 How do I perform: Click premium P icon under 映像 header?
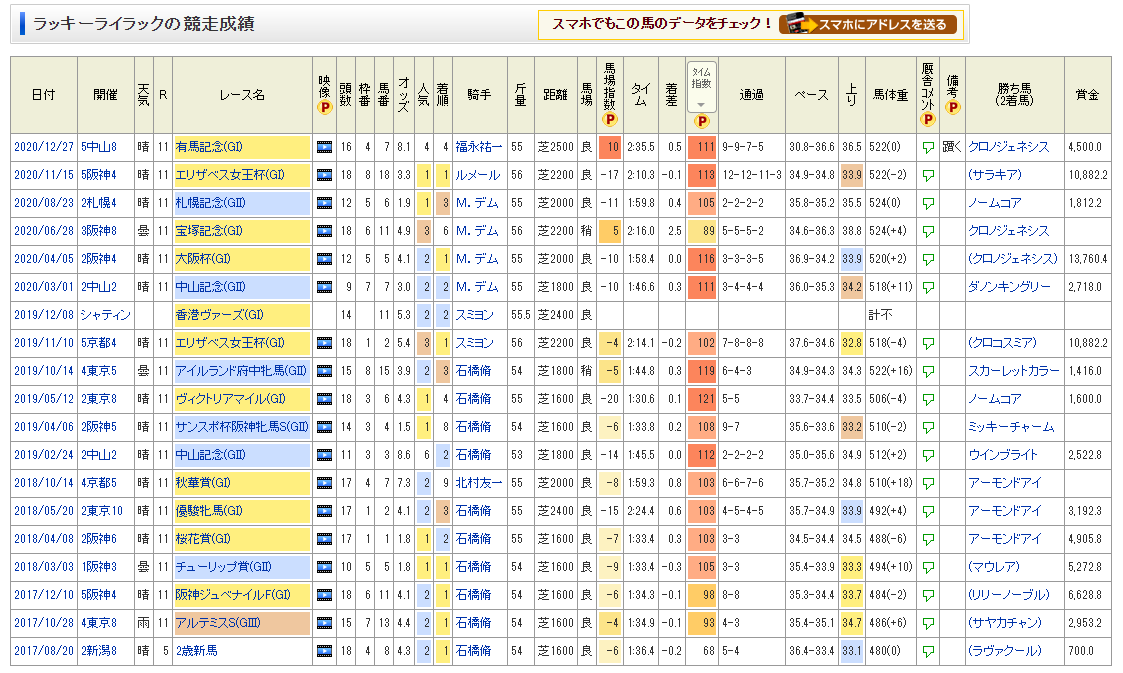(x=323, y=107)
